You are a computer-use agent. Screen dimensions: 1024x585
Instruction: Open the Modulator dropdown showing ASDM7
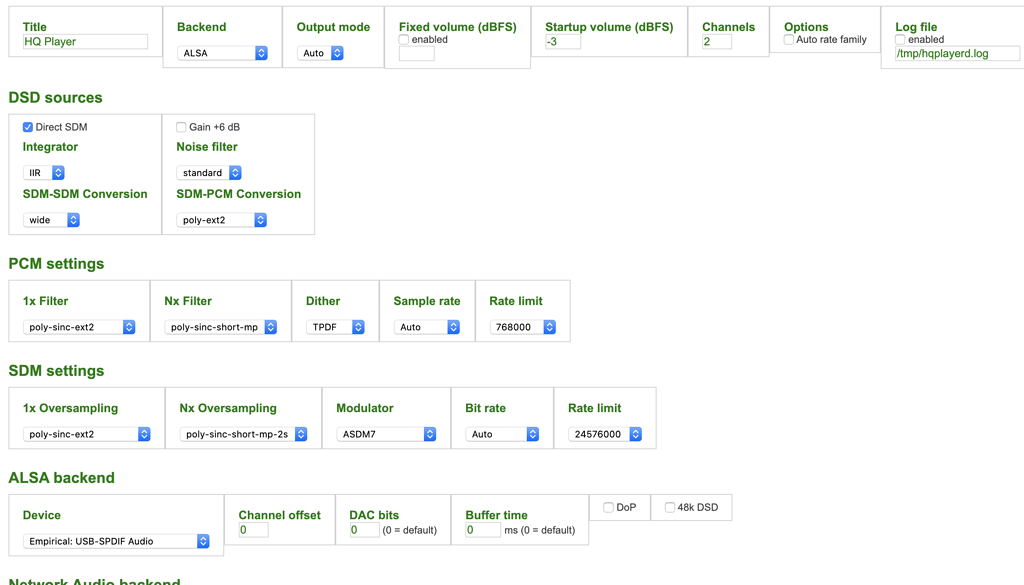pos(387,433)
